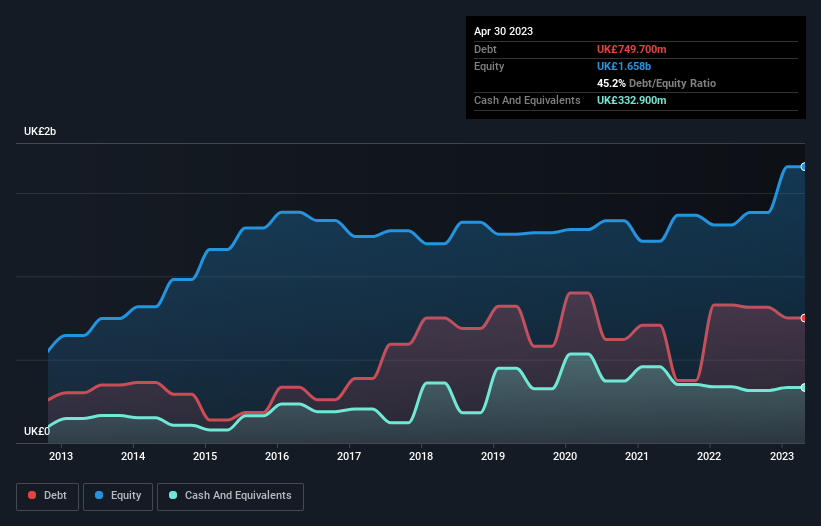Toggle the Debt legend button
The width and height of the screenshot is (821, 526).
pos(48,496)
